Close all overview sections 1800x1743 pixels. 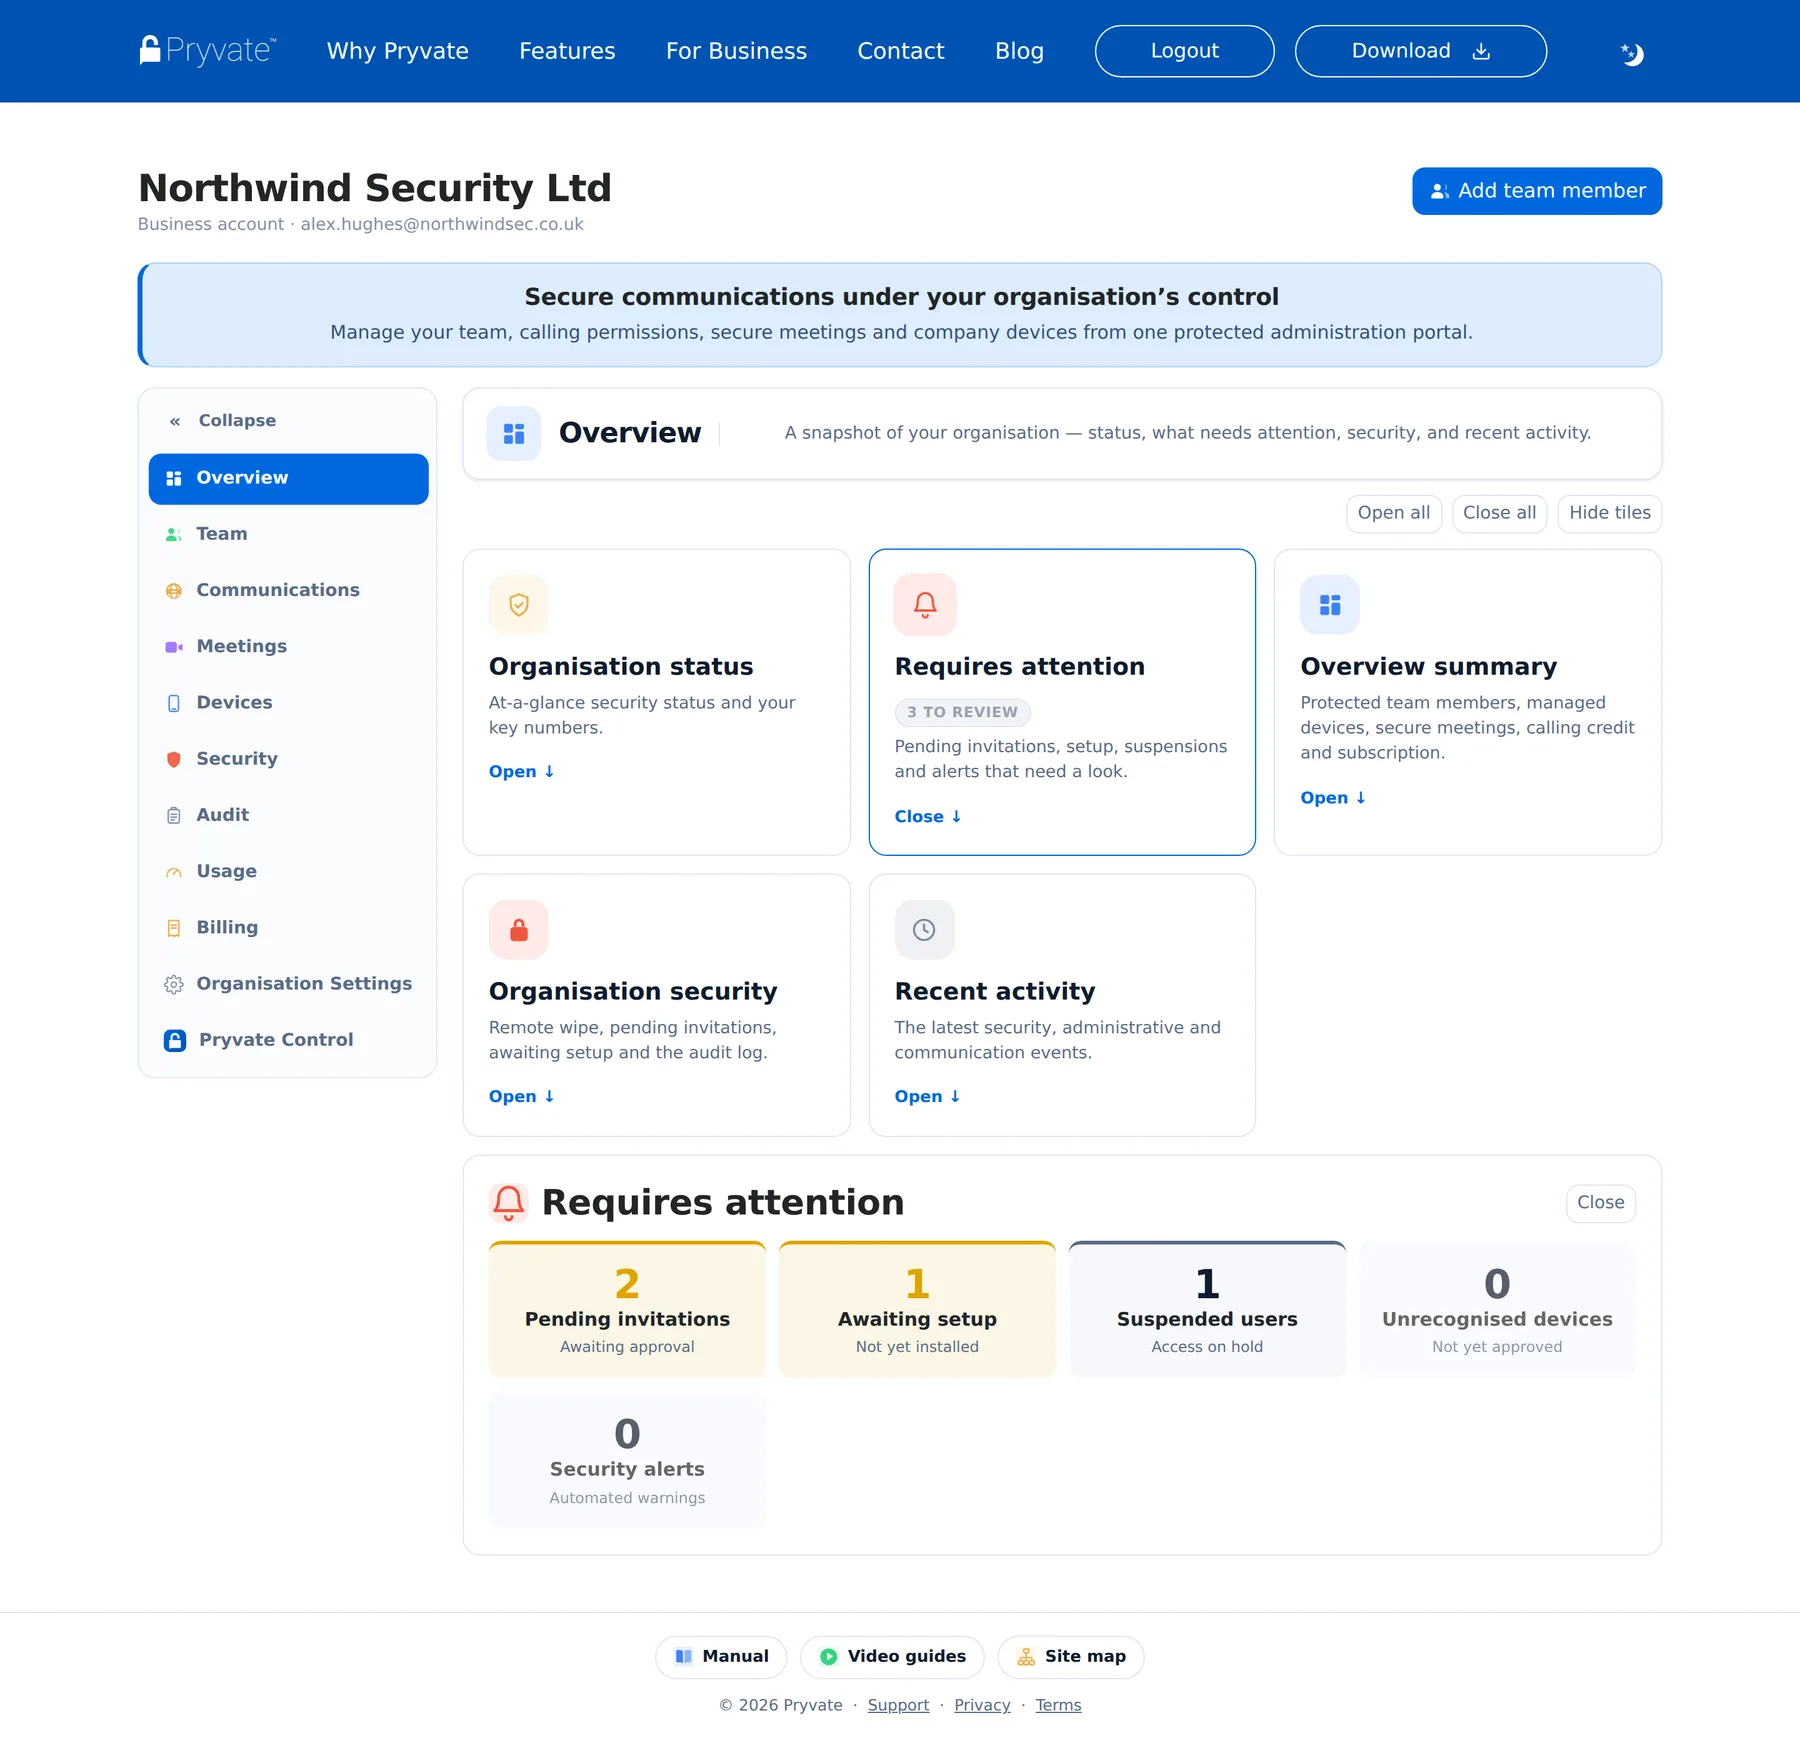tap(1499, 513)
